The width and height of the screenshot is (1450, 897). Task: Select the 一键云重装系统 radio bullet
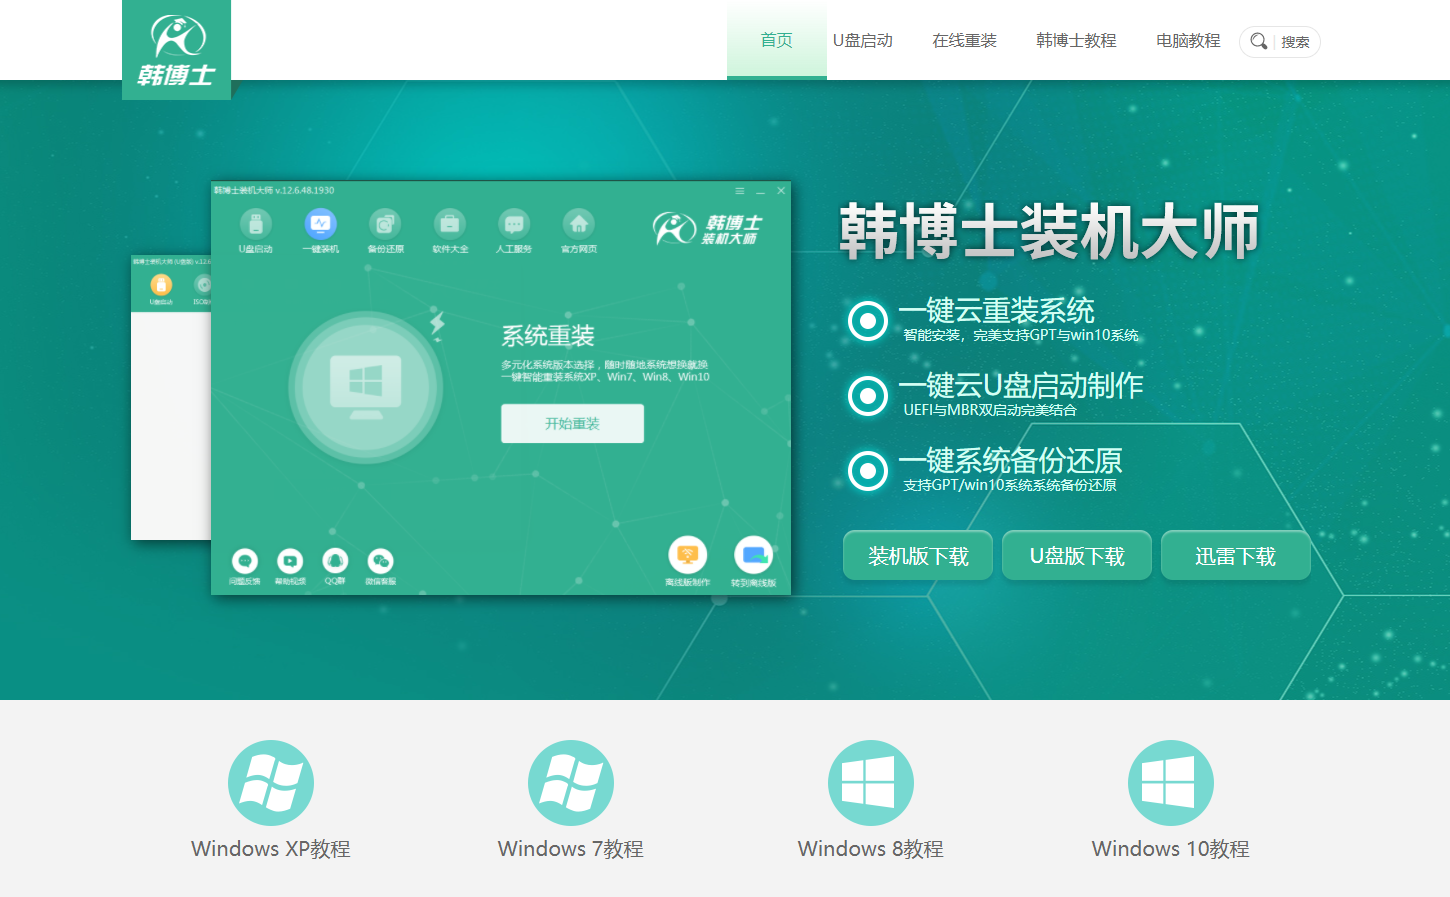click(867, 321)
